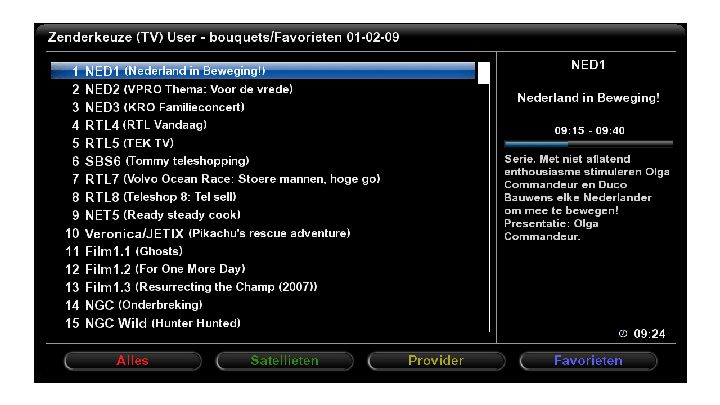Pick channel 4 RTL4 RTL Vandaag
Screen dimensions: 720x405
click(263, 125)
